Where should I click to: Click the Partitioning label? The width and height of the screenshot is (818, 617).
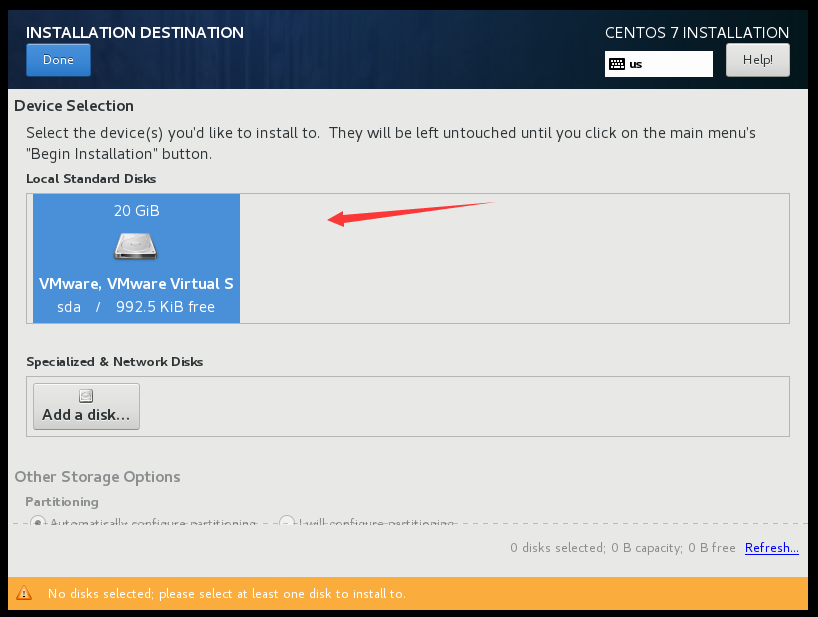point(62,502)
